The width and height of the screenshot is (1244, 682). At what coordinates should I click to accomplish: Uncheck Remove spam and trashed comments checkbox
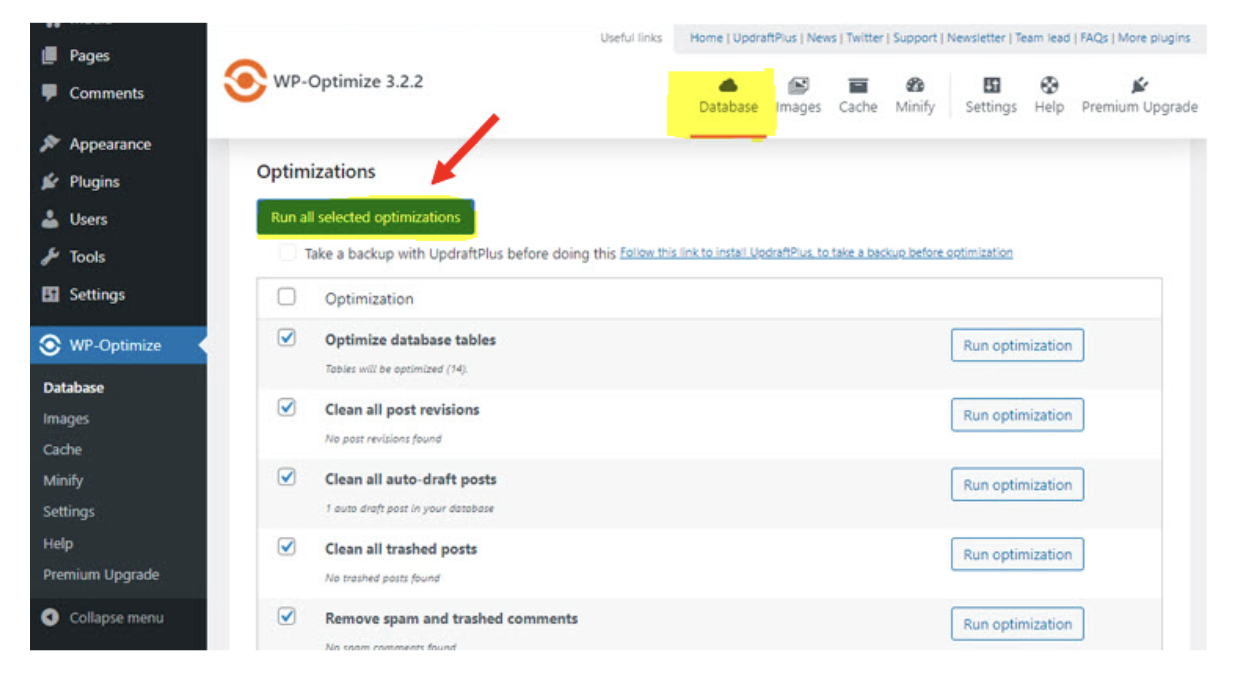tap(287, 616)
